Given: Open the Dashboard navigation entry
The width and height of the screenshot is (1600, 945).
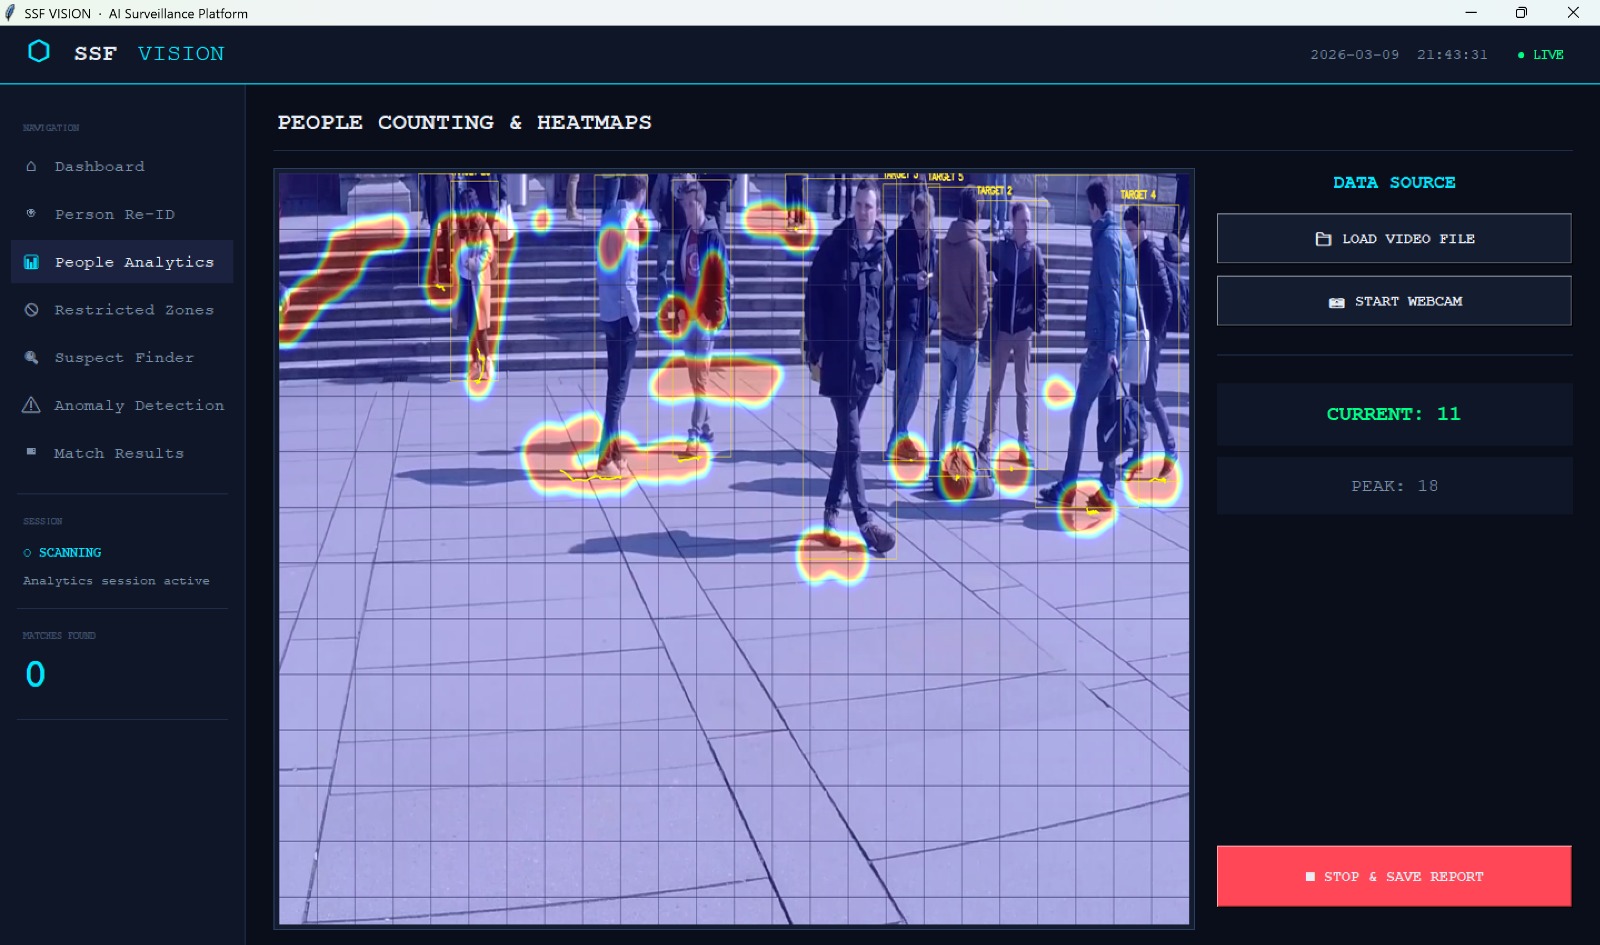Looking at the screenshot, I should [99, 166].
